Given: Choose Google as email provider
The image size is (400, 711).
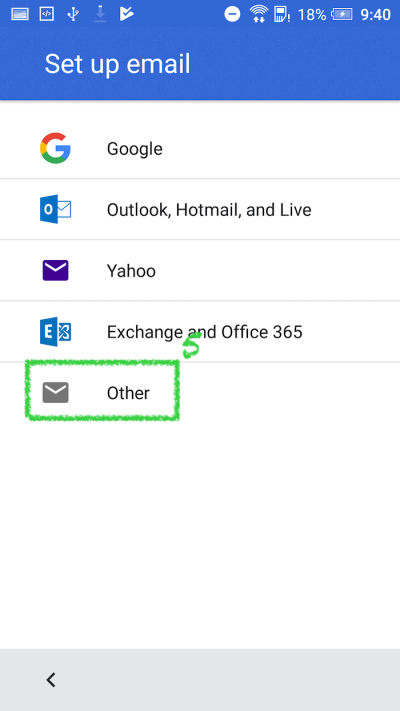Looking at the screenshot, I should click(x=200, y=148).
